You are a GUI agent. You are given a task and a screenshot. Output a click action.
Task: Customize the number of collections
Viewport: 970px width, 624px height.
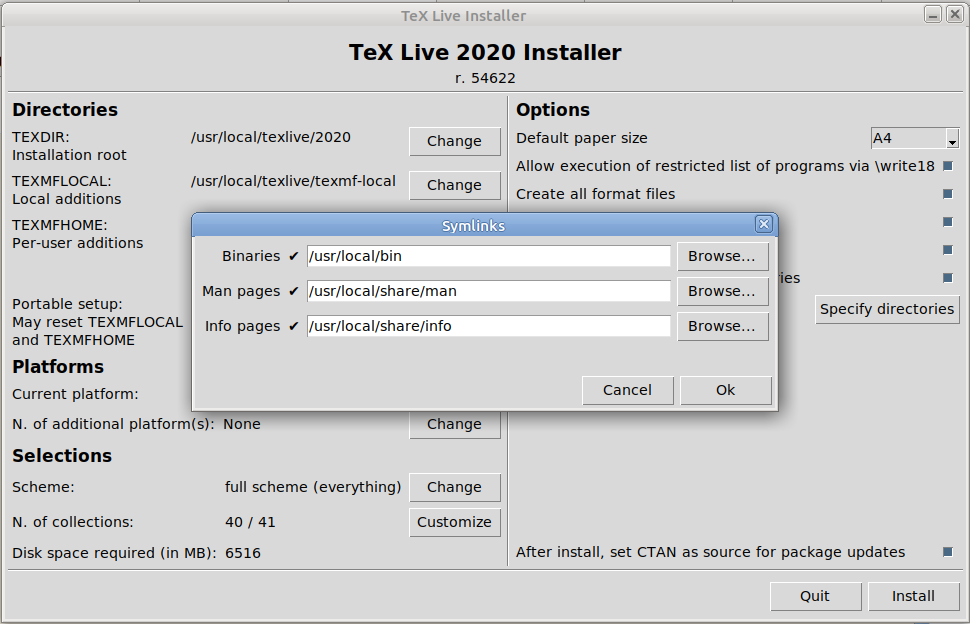click(x=454, y=522)
